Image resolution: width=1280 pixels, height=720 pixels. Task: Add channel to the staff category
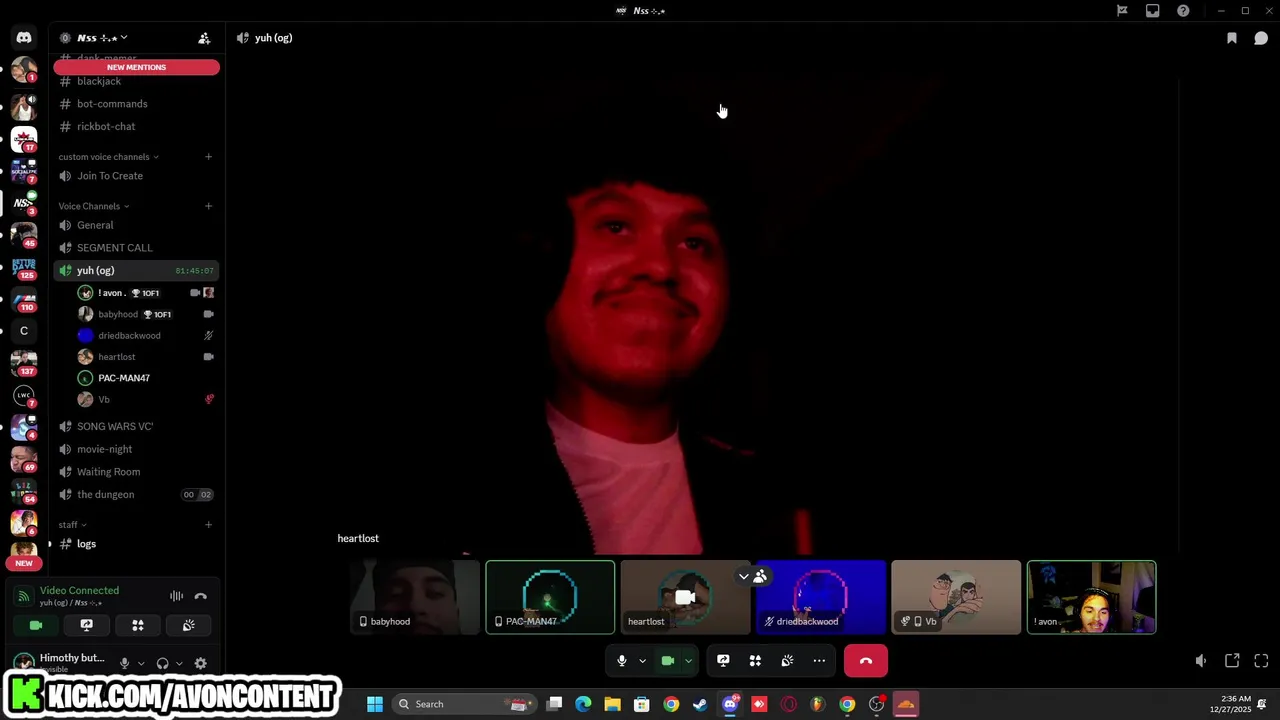[x=208, y=525]
